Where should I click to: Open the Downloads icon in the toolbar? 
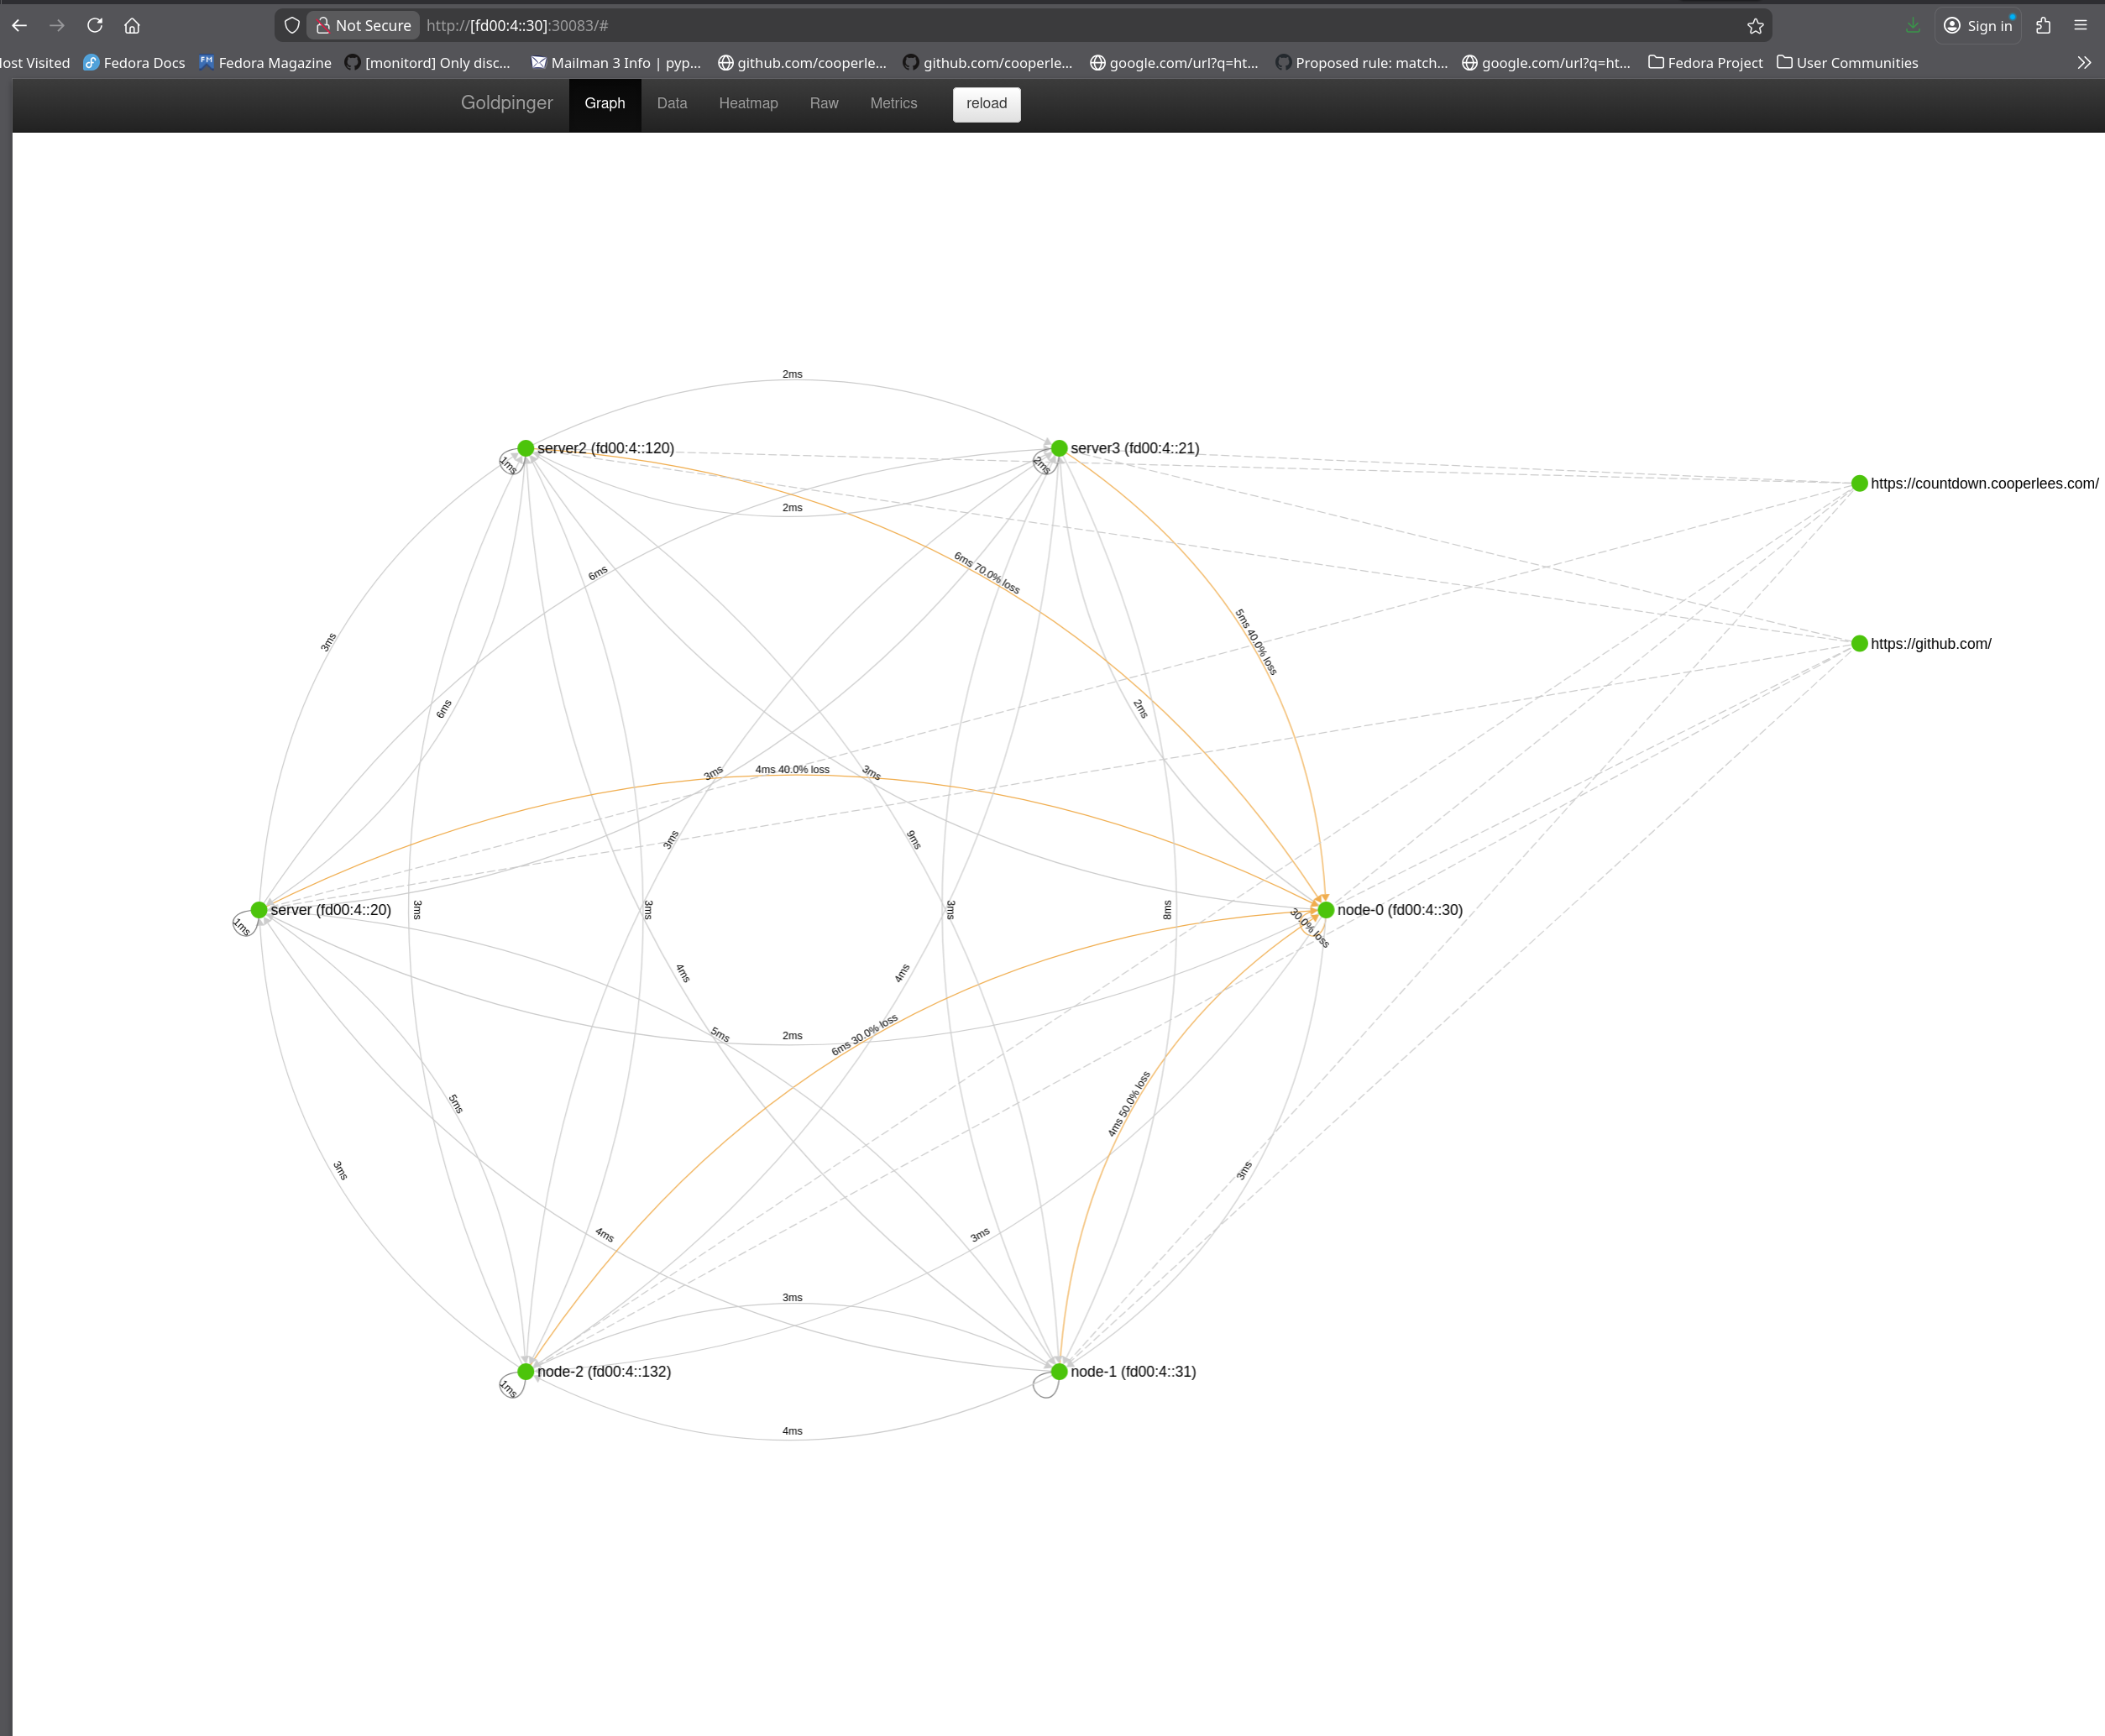[1913, 25]
